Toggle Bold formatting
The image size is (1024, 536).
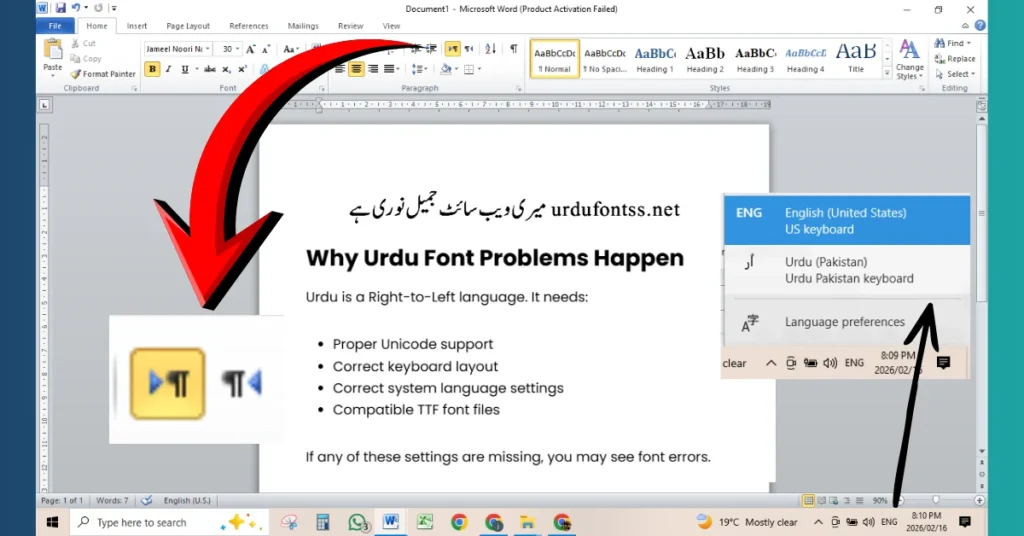152,69
